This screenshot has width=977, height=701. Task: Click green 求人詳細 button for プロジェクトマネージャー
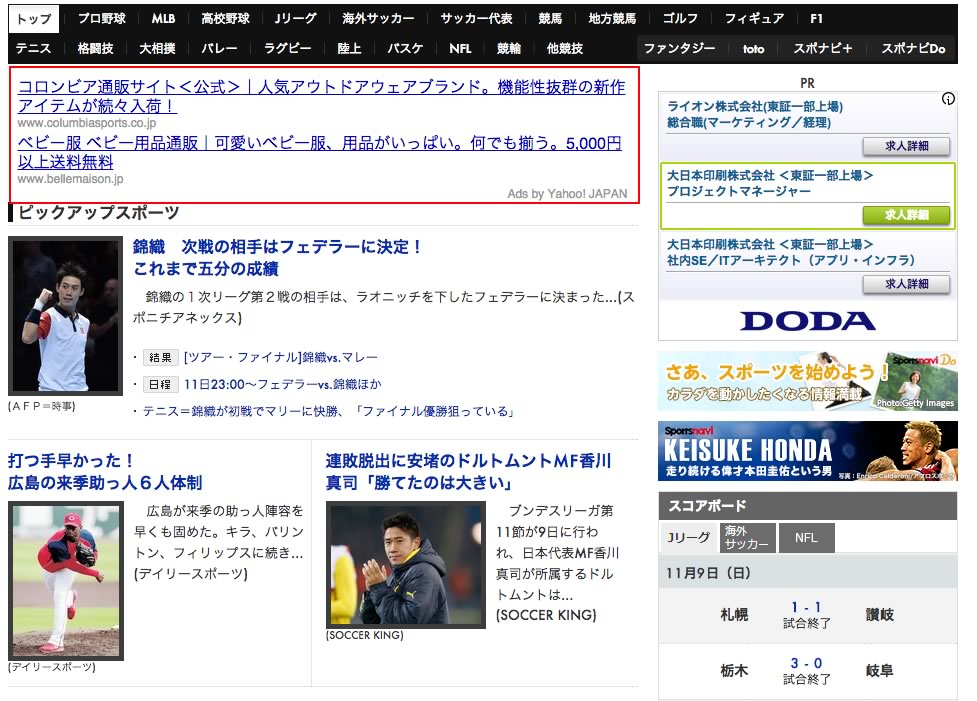click(x=906, y=216)
